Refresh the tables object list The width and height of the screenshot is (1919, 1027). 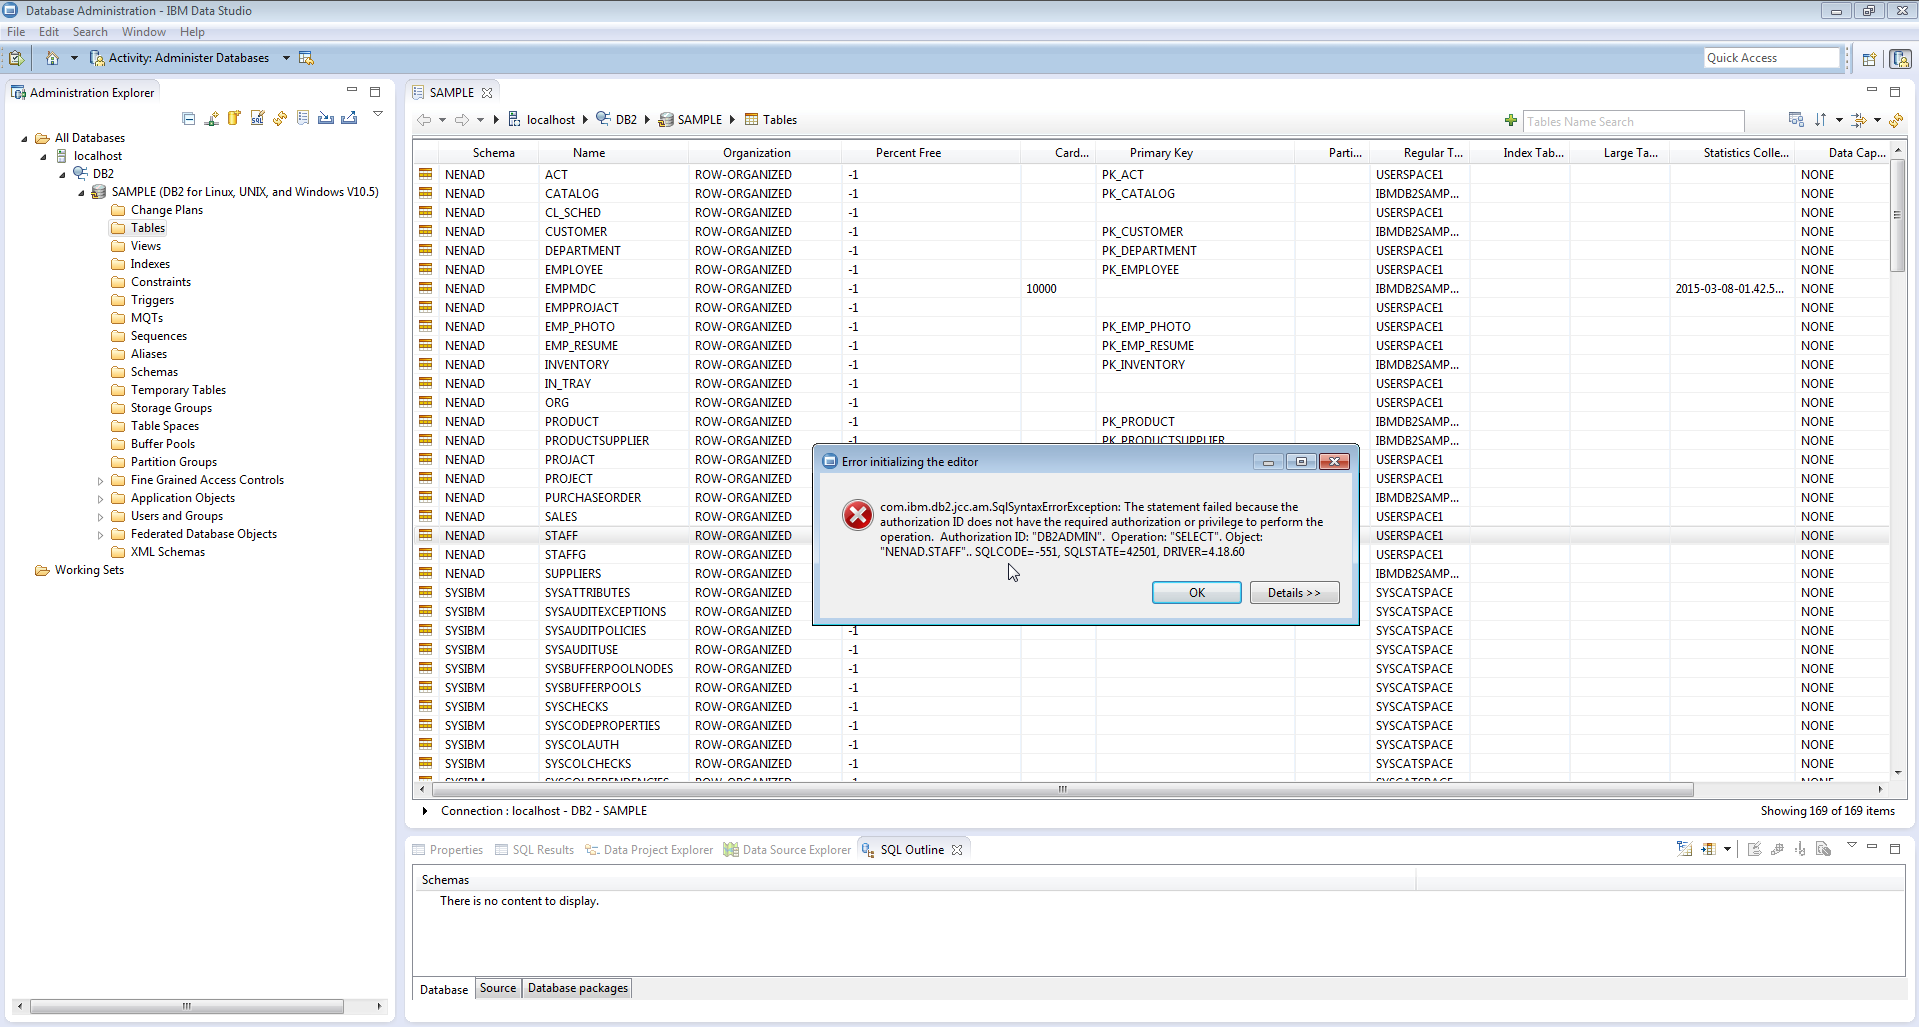[1896, 120]
